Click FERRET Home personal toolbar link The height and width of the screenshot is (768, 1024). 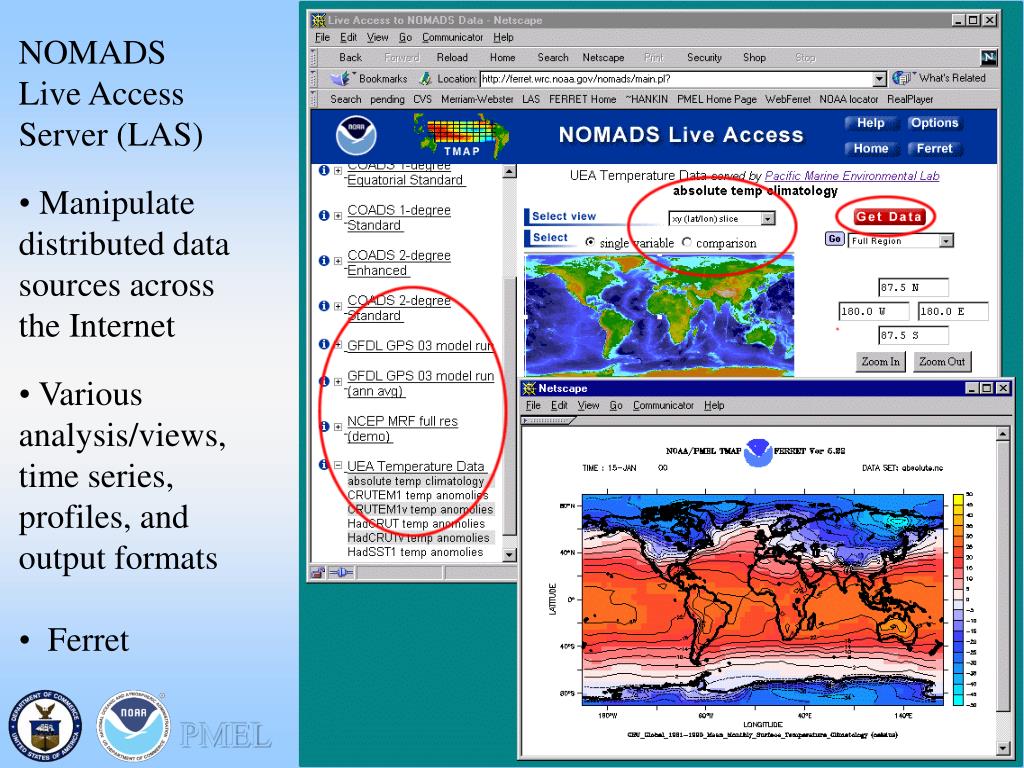pos(583,99)
